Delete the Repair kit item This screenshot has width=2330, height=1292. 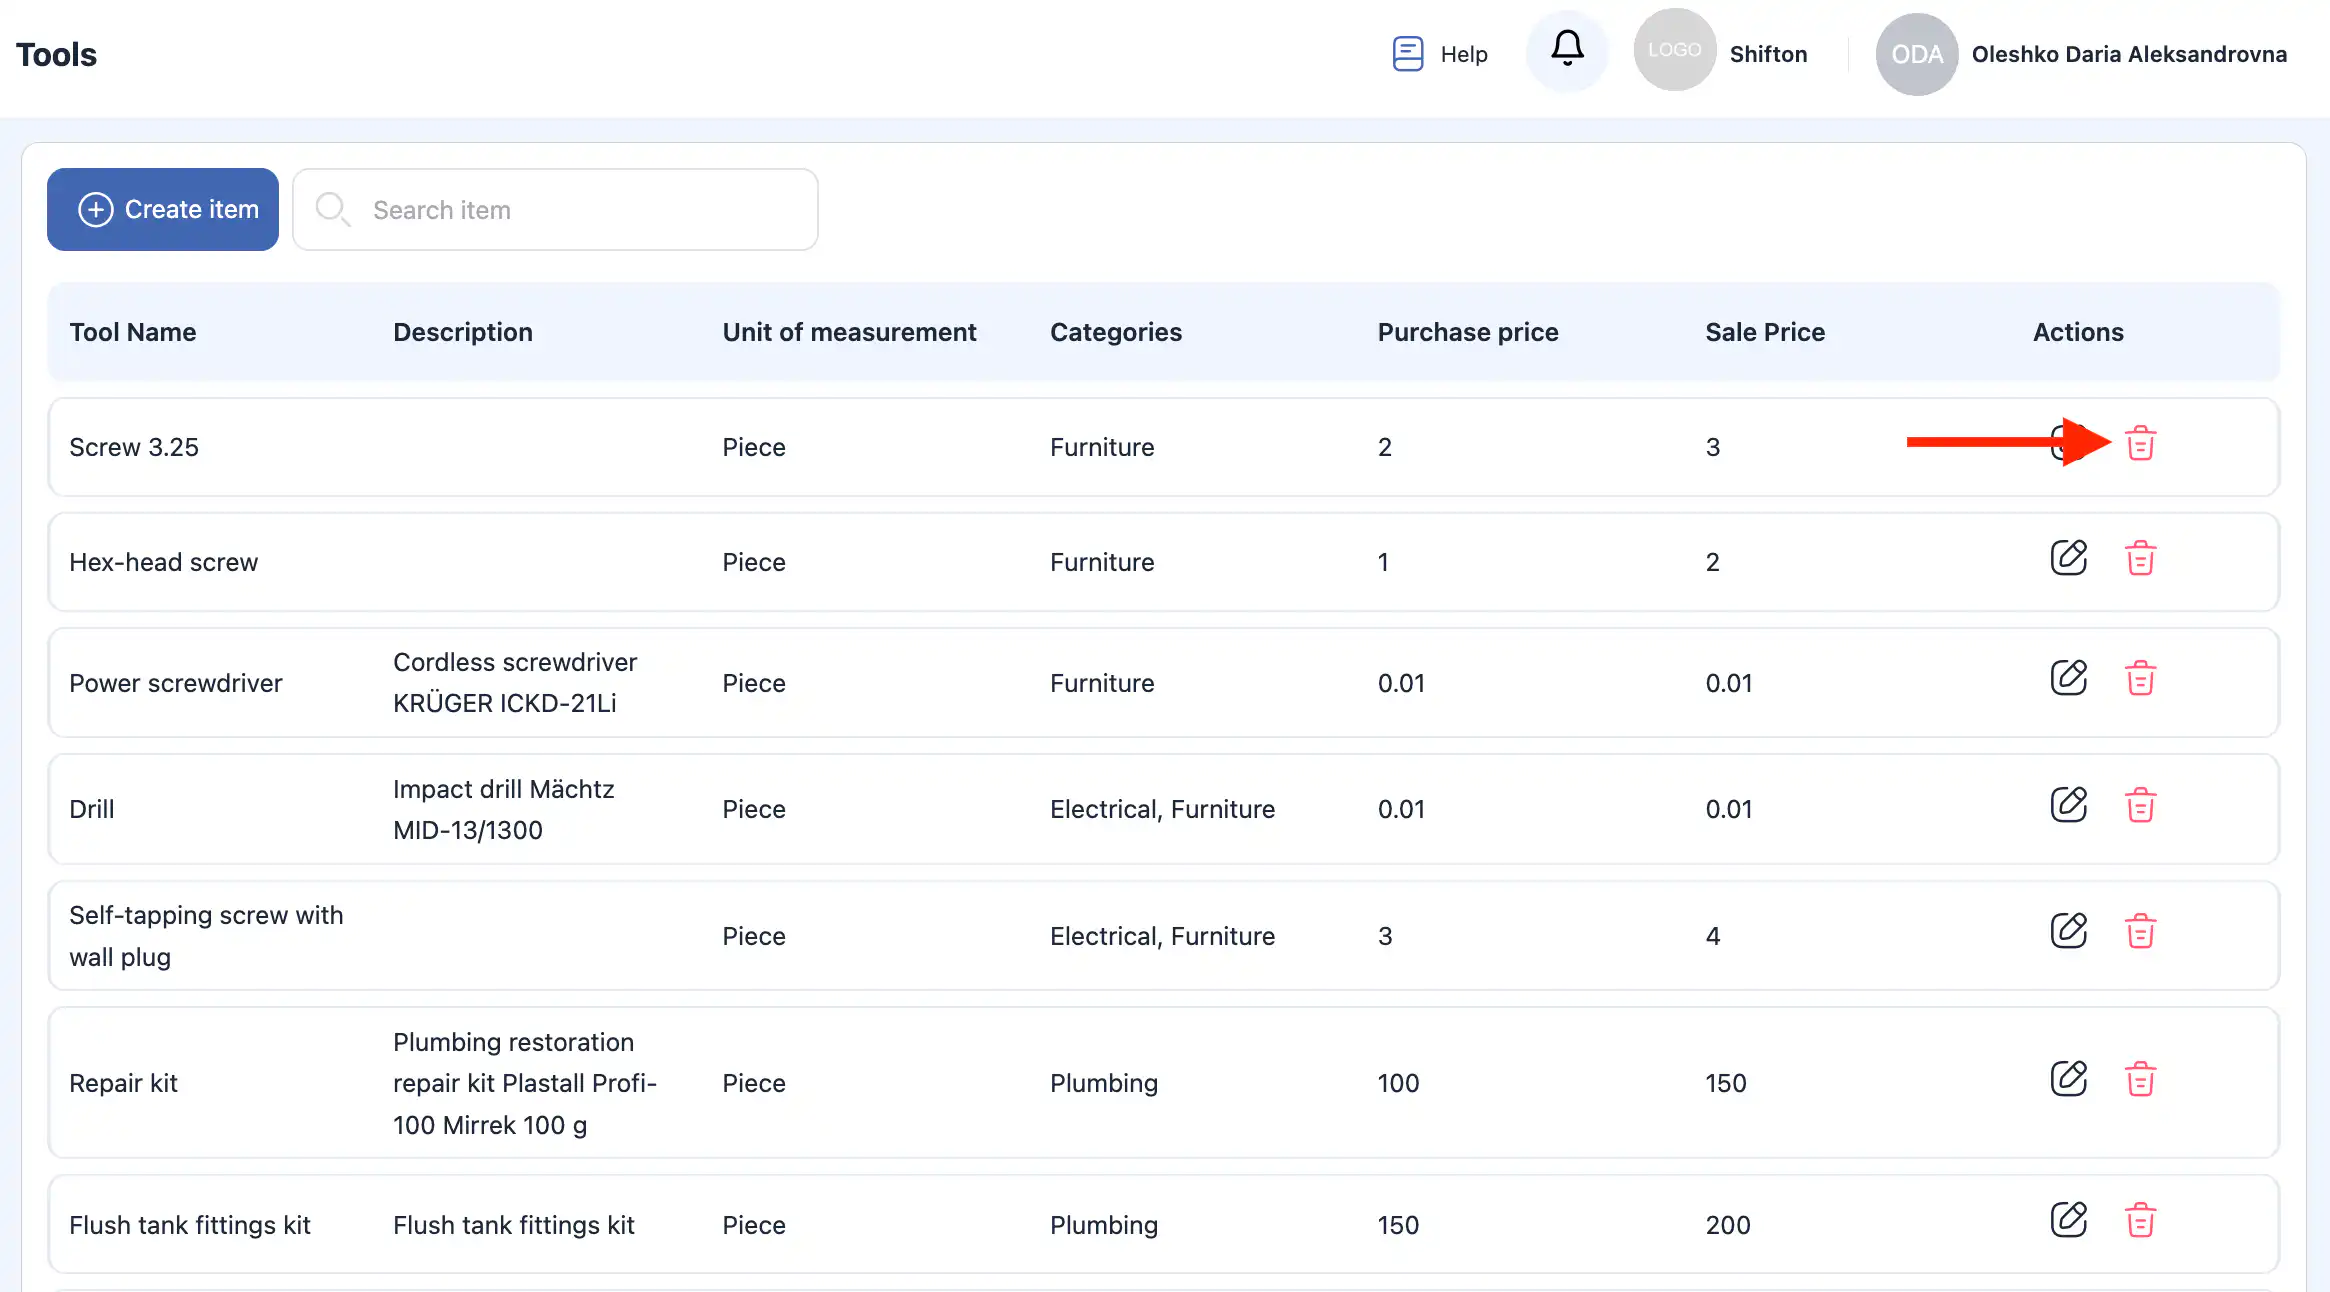pos(2140,1079)
